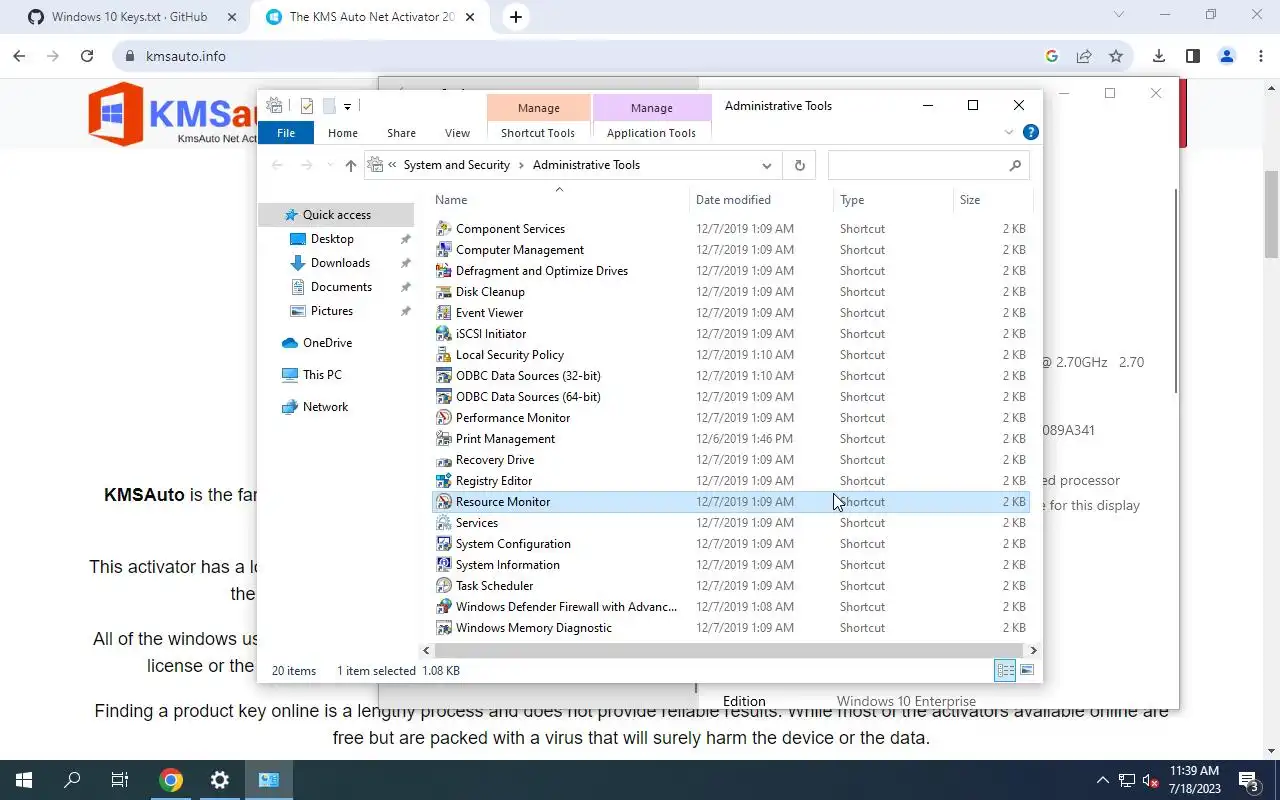Select Event Viewer shortcut icon
Viewport: 1280px width, 800px height.
(444, 313)
